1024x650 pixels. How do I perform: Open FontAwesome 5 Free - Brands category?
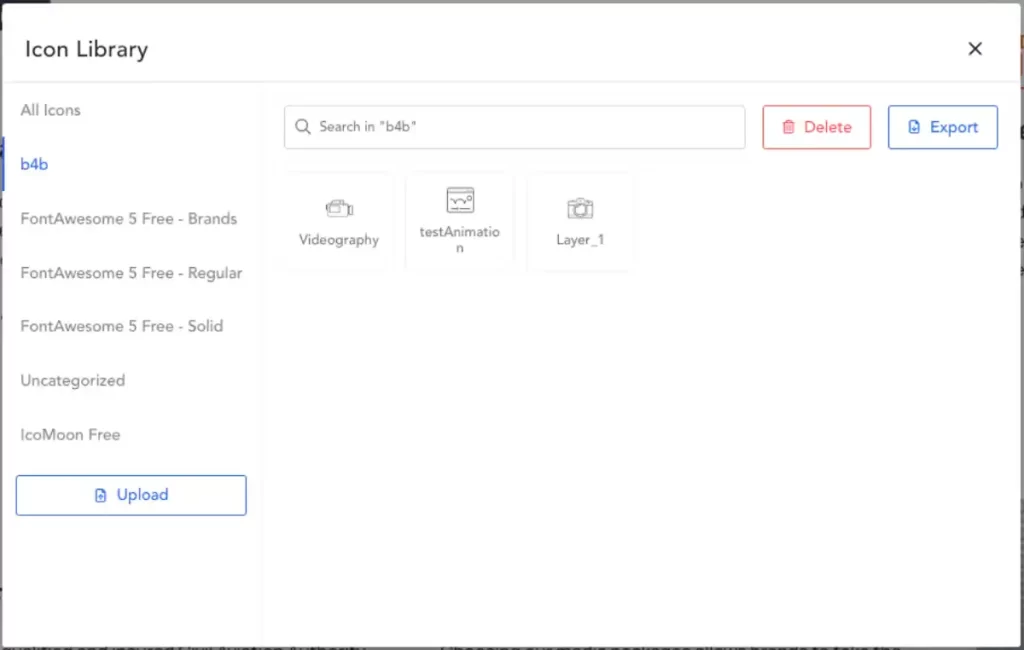pyautogui.click(x=129, y=218)
